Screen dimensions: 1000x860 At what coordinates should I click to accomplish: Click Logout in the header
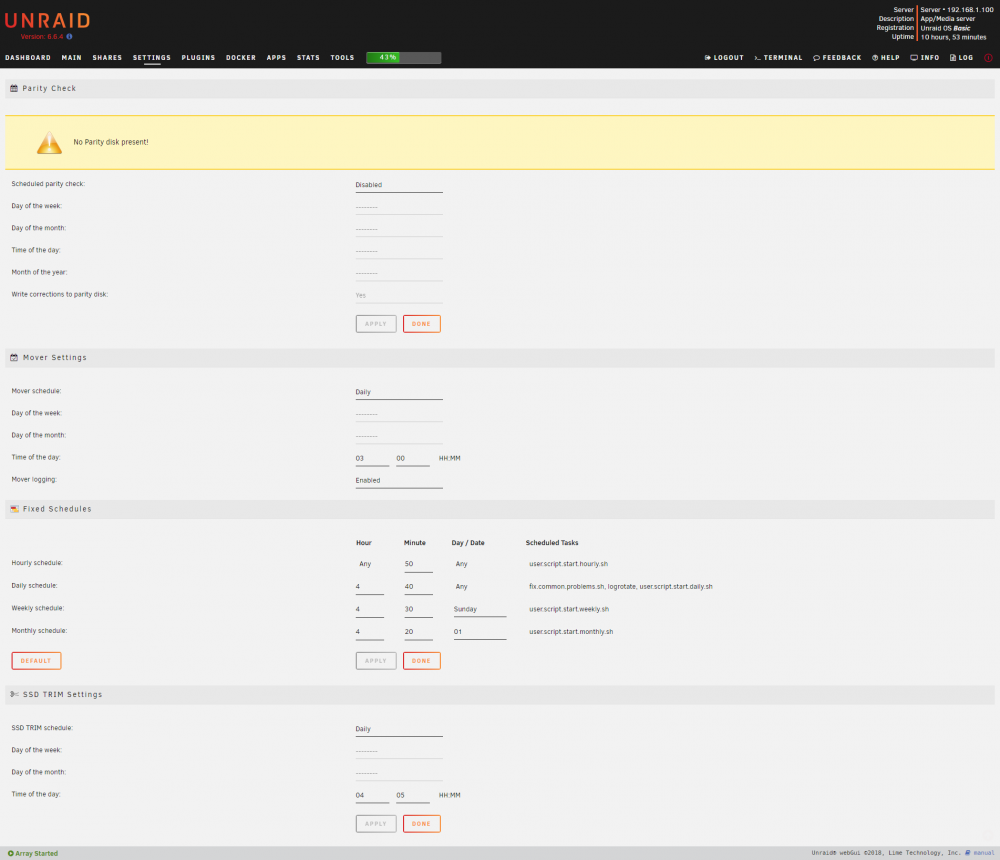click(724, 58)
